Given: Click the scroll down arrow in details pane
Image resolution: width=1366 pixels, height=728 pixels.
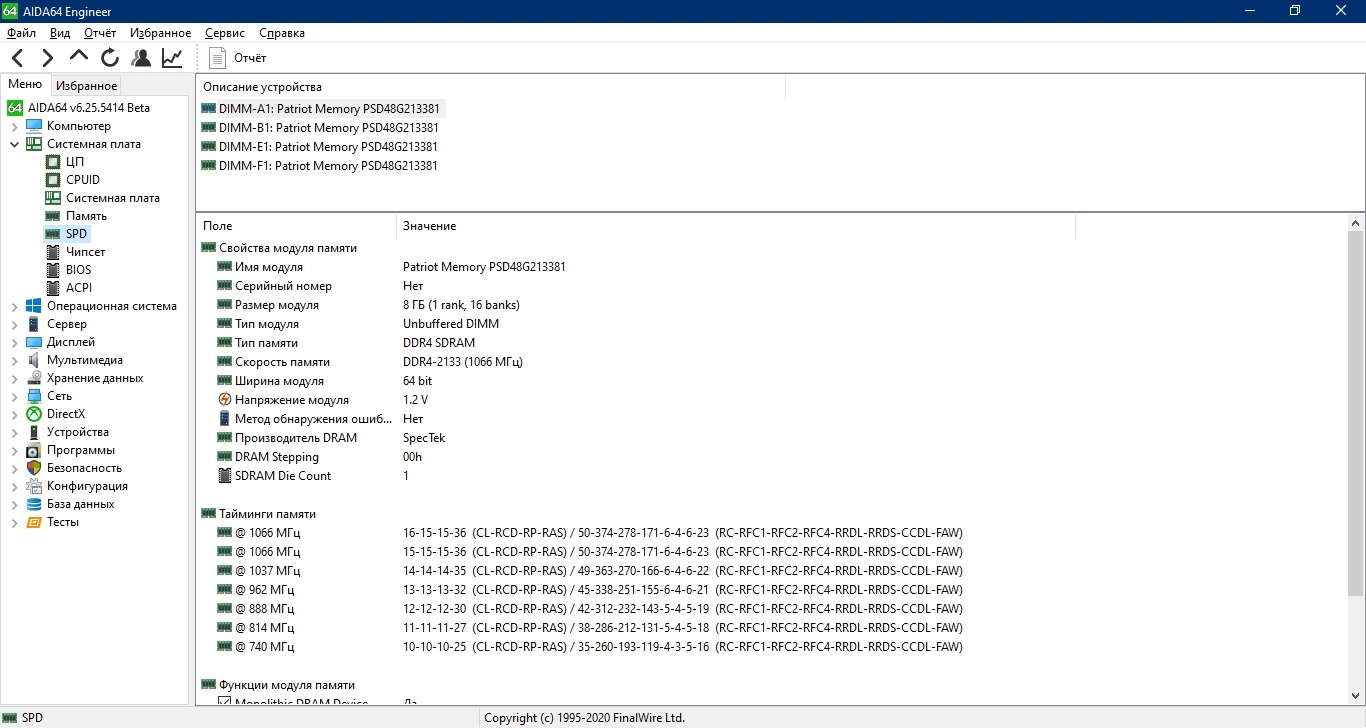Looking at the screenshot, I should point(1356,696).
